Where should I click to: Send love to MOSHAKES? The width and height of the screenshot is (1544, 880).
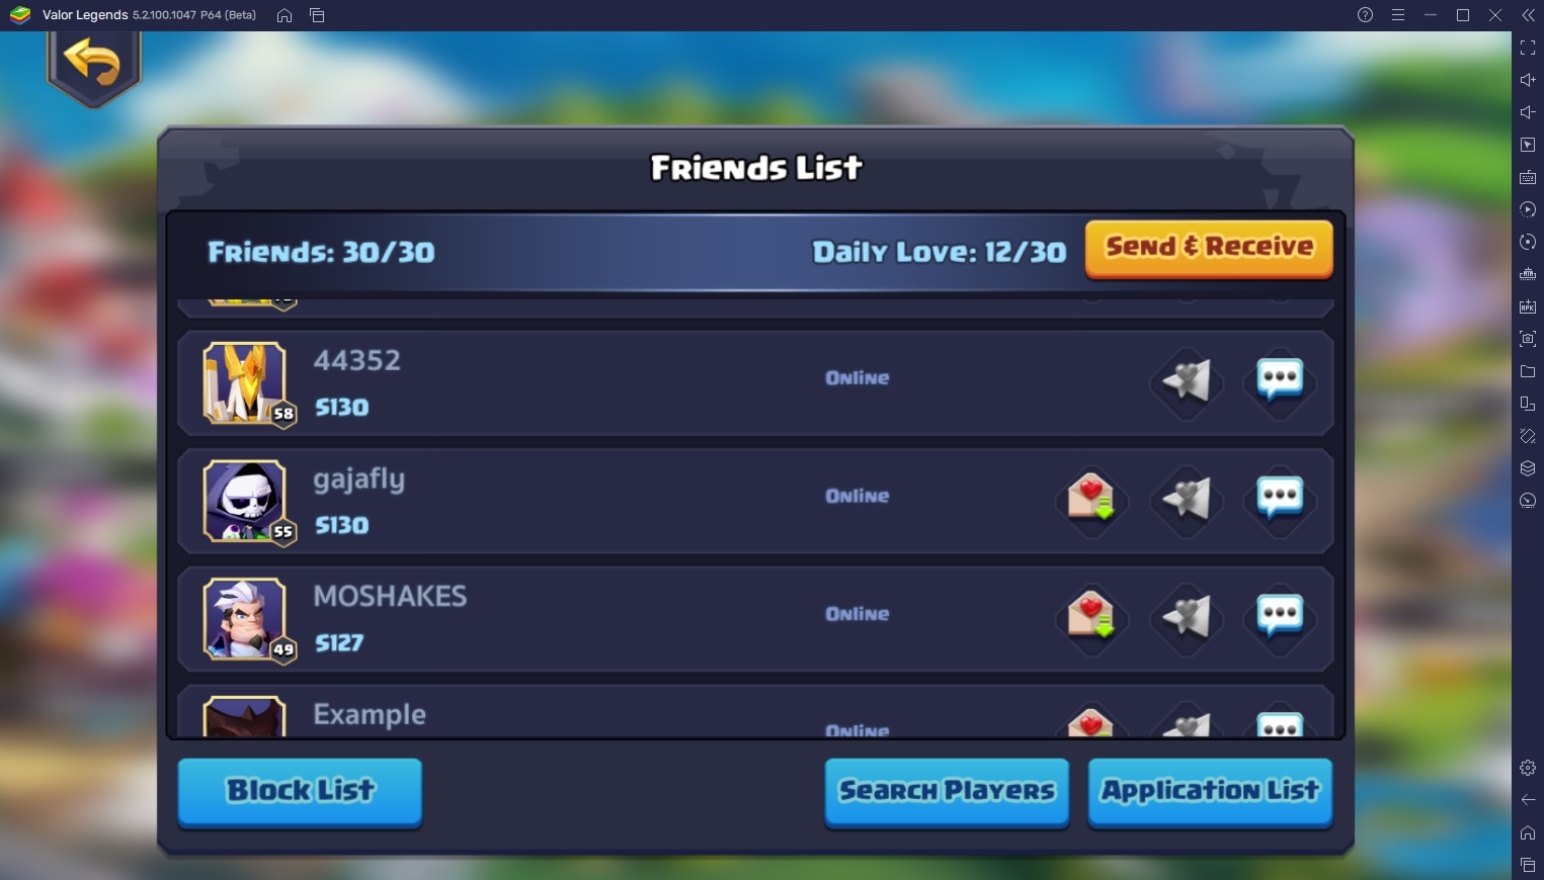click(x=1186, y=616)
